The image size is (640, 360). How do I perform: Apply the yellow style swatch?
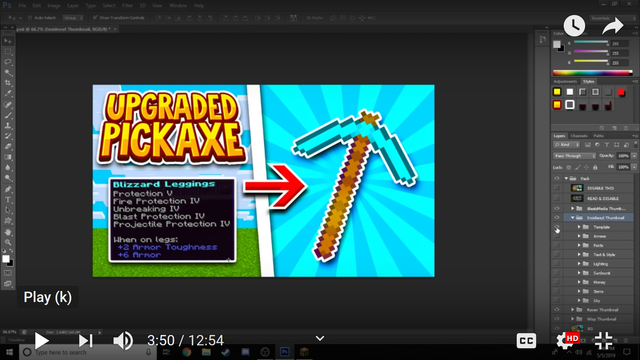(557, 92)
